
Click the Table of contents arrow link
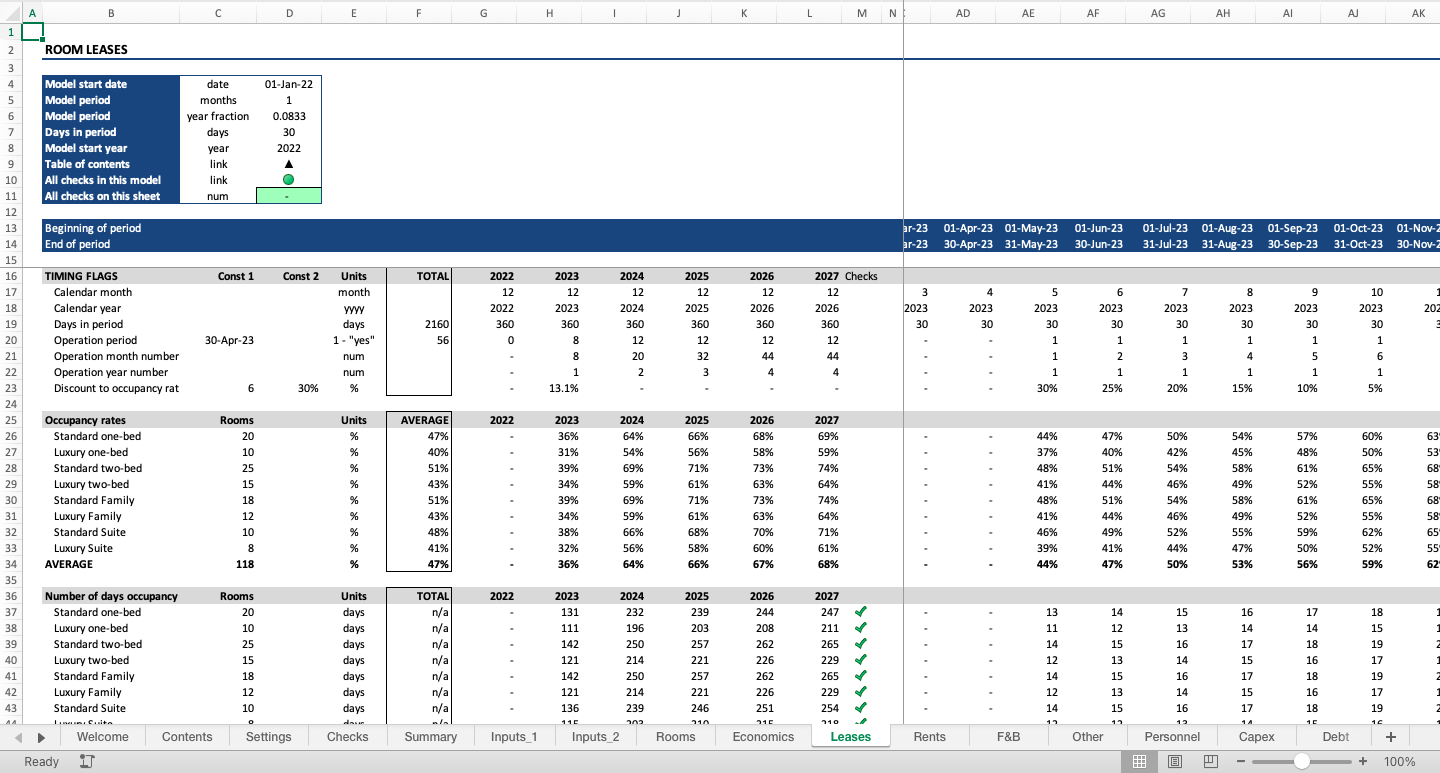pyautogui.click(x=289, y=164)
